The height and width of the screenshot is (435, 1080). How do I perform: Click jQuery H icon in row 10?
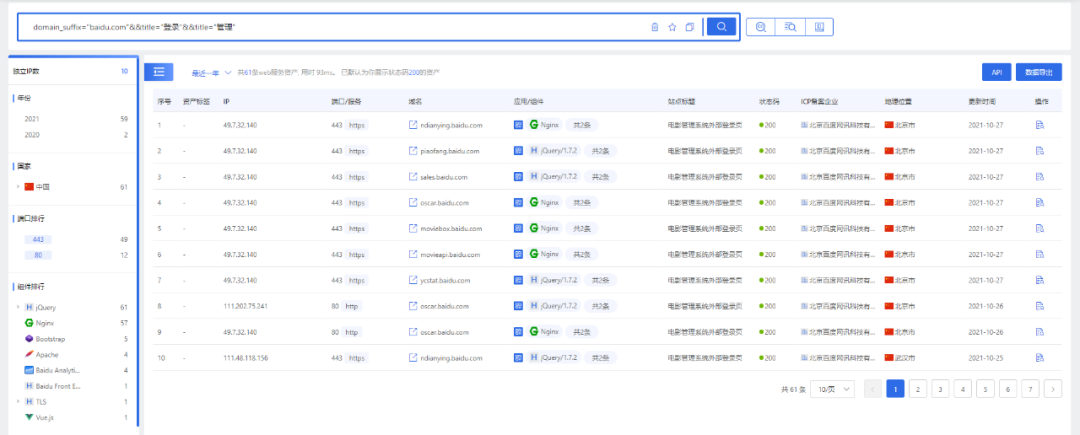pyautogui.click(x=534, y=357)
